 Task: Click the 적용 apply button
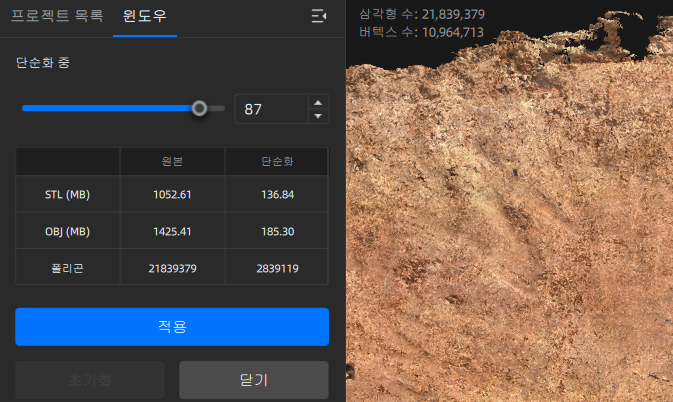172,326
